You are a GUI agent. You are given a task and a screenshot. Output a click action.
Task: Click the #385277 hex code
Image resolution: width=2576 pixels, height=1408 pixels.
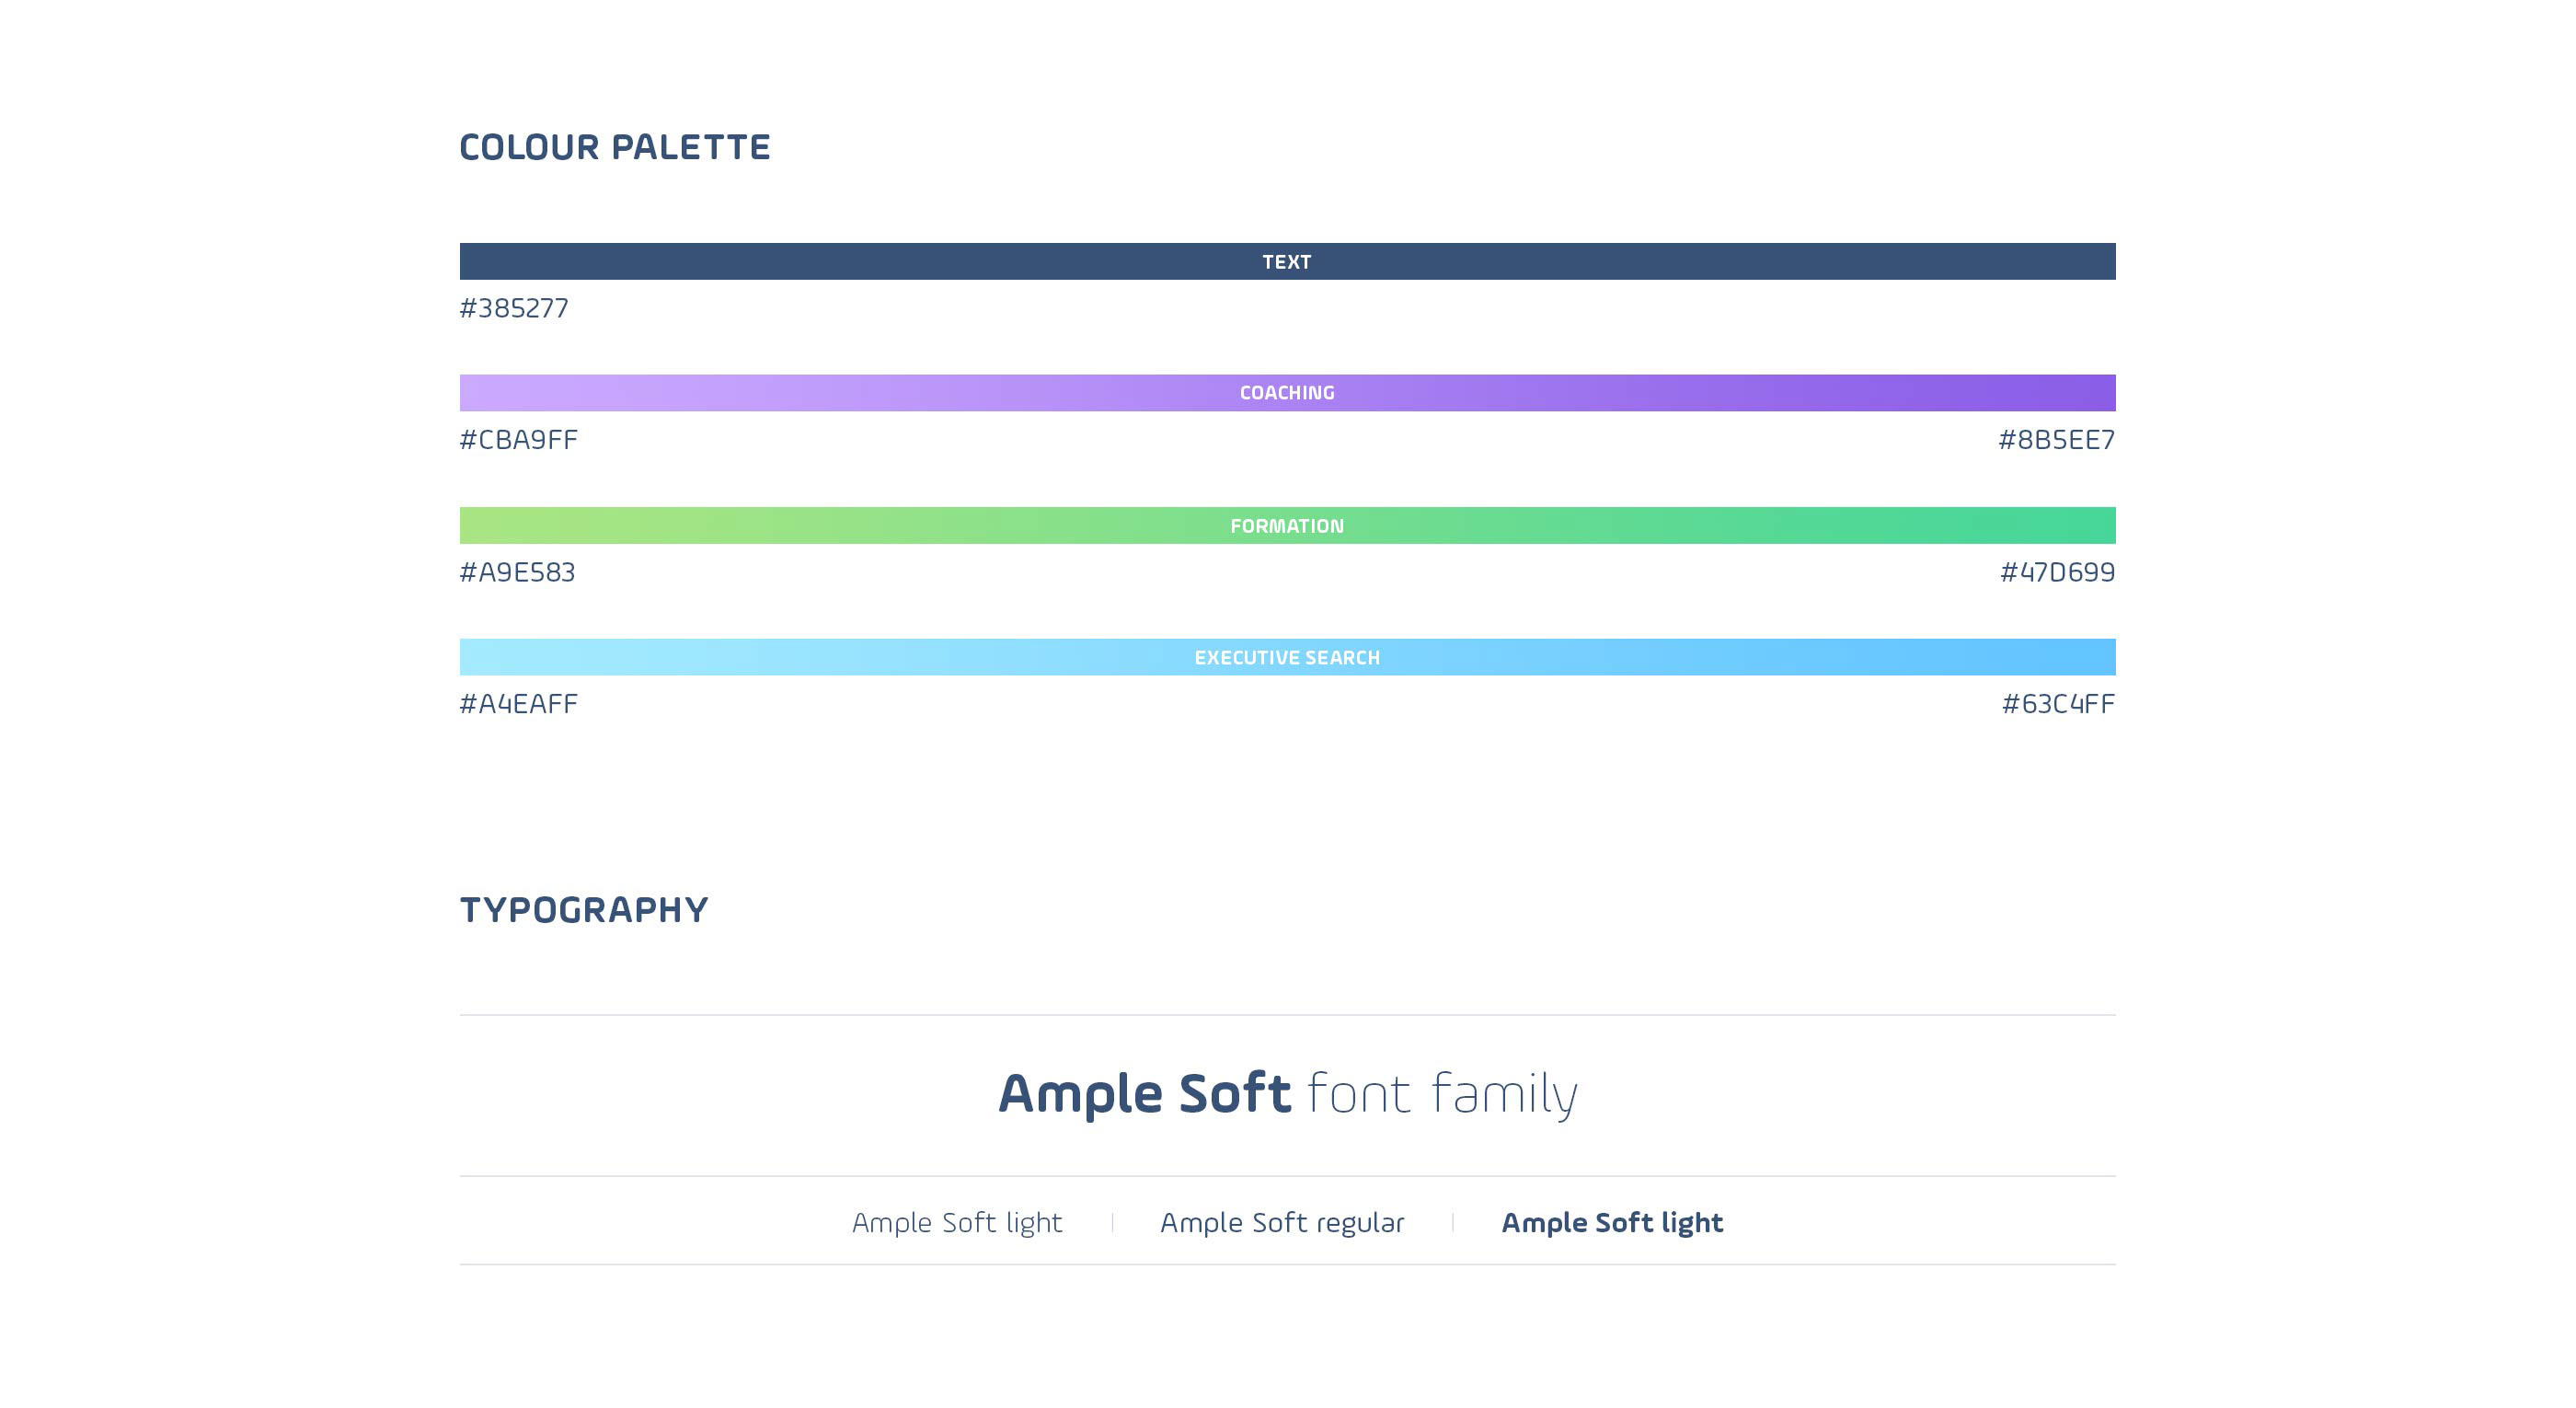[x=514, y=308]
